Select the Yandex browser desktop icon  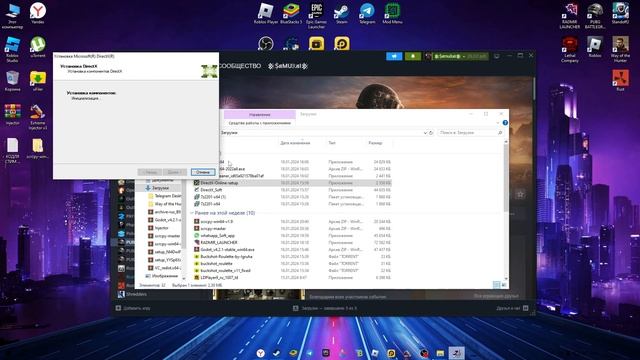[38, 13]
